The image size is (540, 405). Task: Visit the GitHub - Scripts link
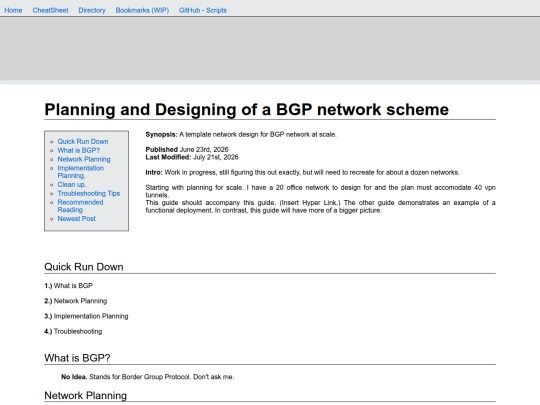pyautogui.click(x=202, y=10)
